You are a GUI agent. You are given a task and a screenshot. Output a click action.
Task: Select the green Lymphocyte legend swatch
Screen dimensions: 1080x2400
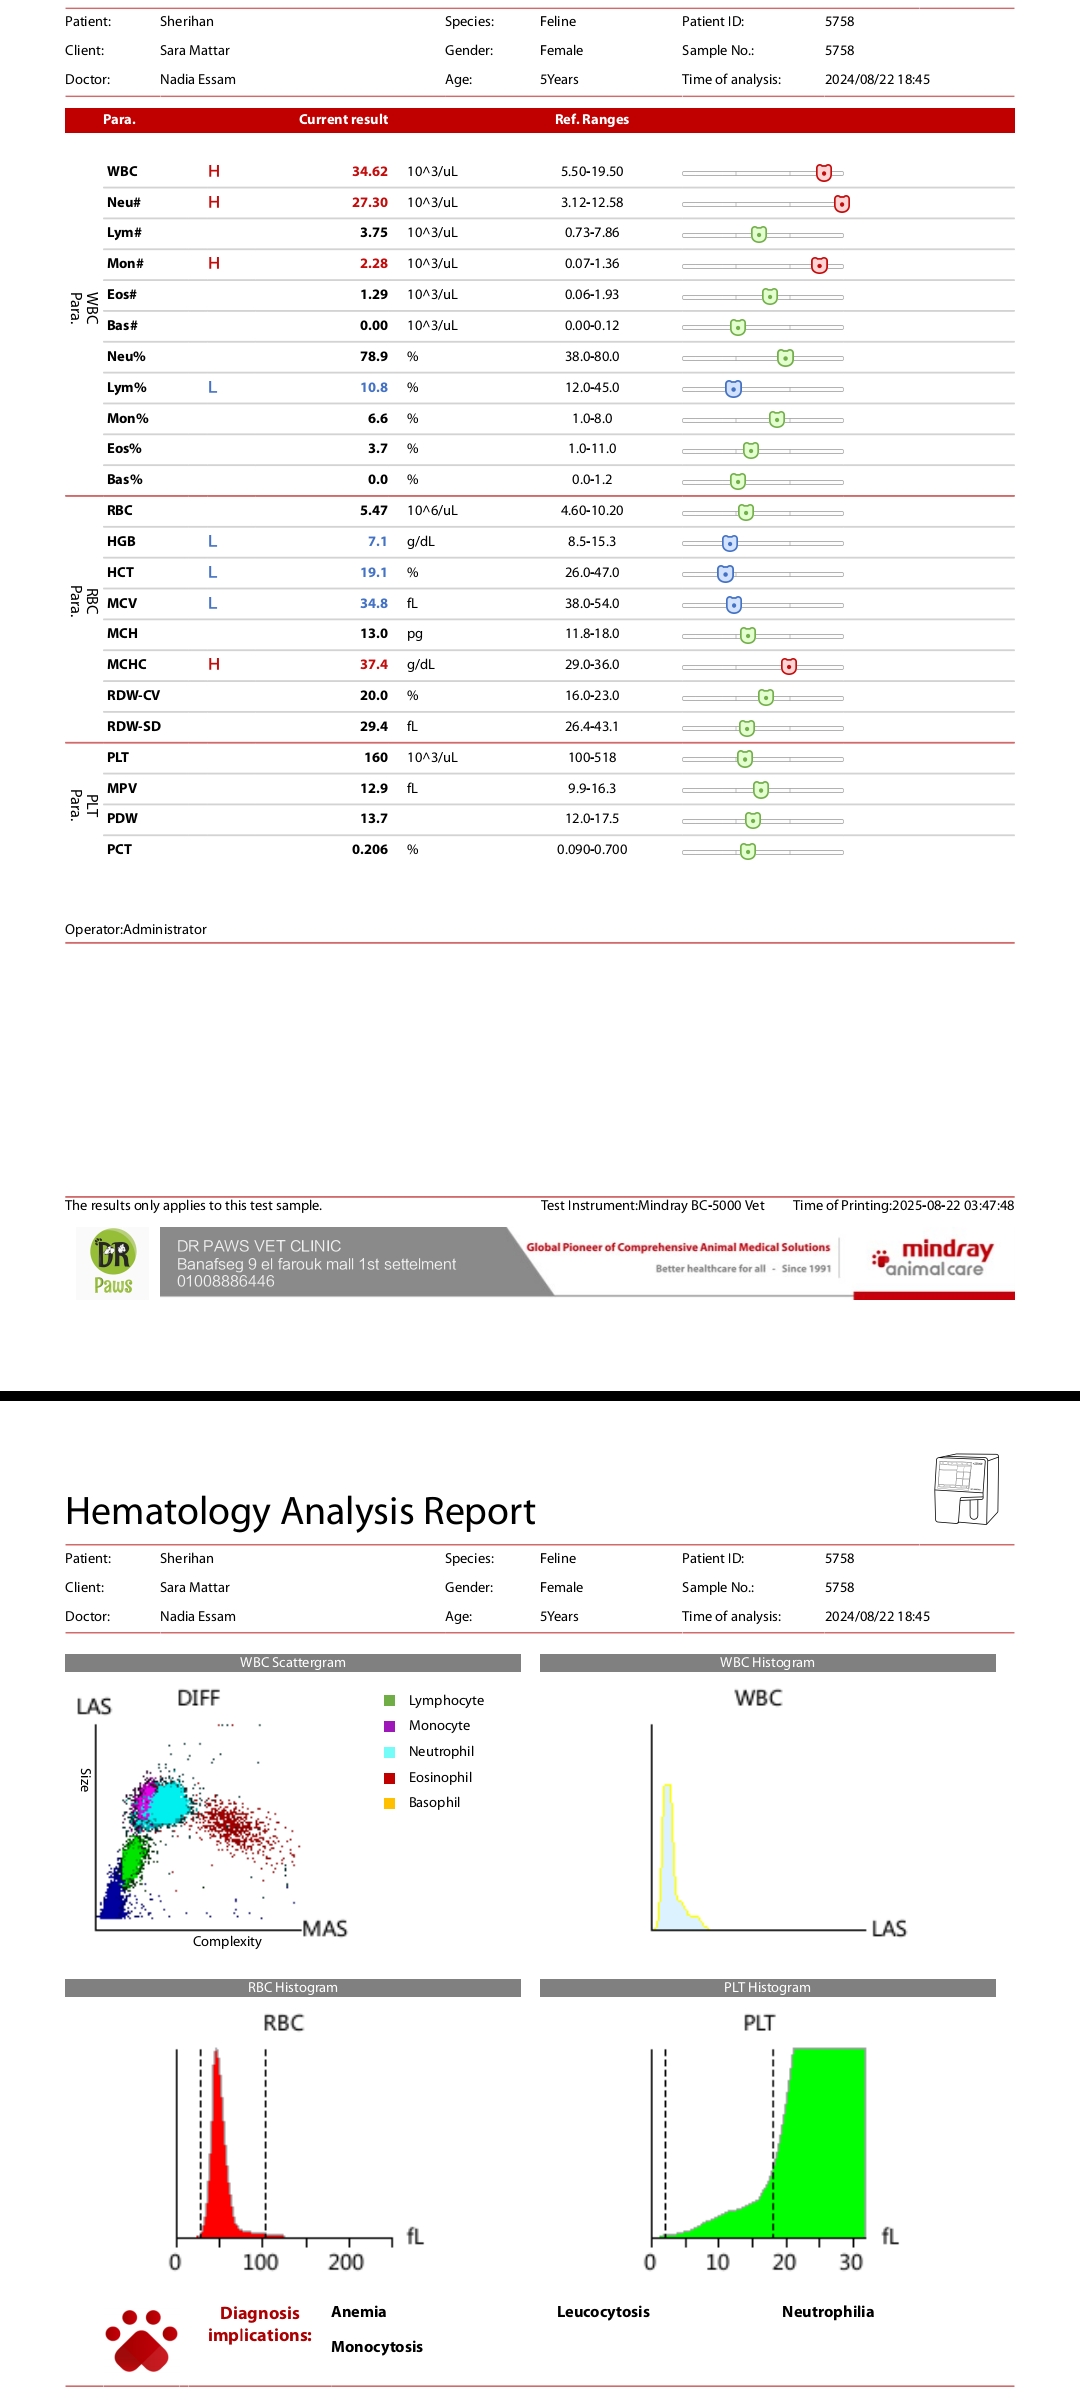(390, 1700)
